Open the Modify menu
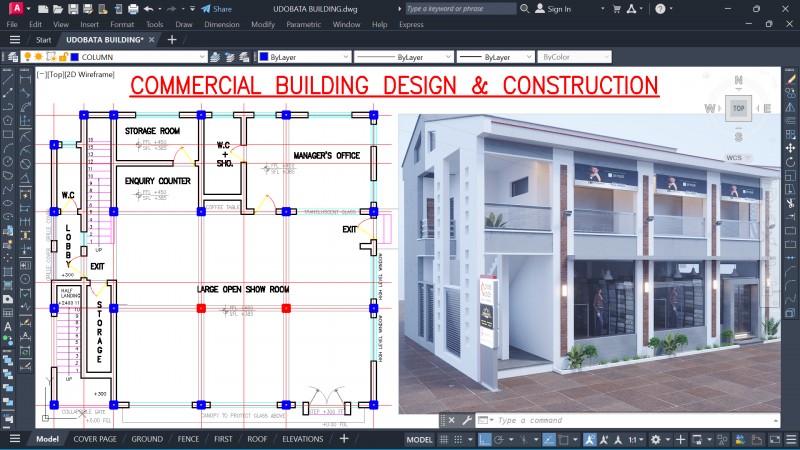This screenshot has height=450, width=800. click(x=263, y=24)
